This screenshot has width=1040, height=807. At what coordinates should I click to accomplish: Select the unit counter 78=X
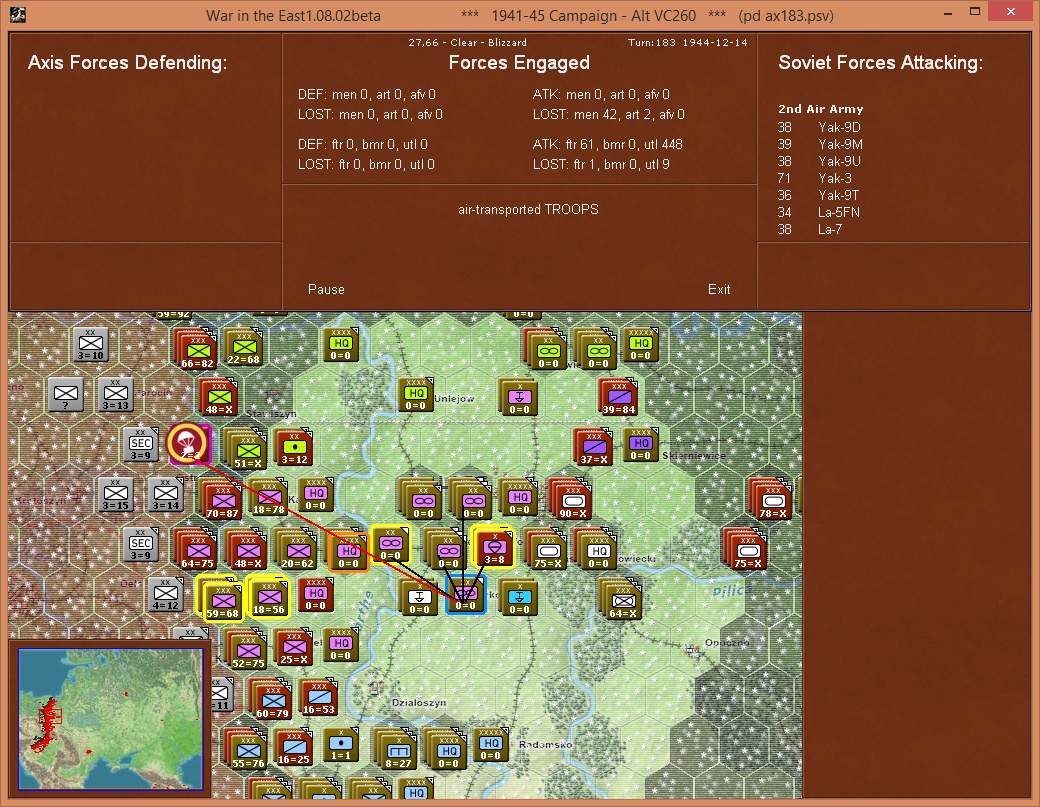coord(773,501)
